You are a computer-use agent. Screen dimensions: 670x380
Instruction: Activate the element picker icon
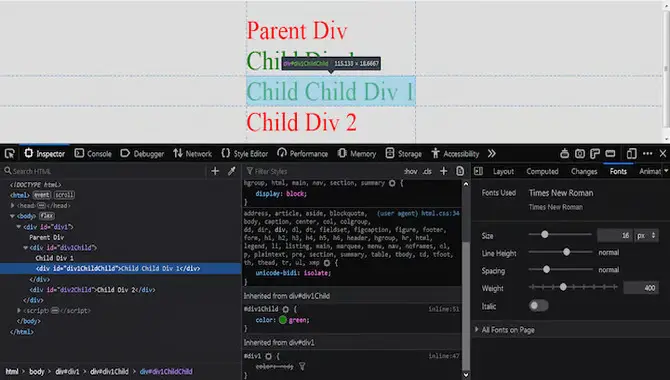(9, 153)
